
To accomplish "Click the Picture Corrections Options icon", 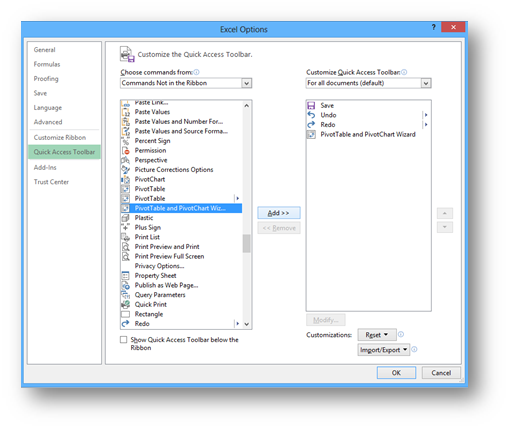I will point(126,170).
